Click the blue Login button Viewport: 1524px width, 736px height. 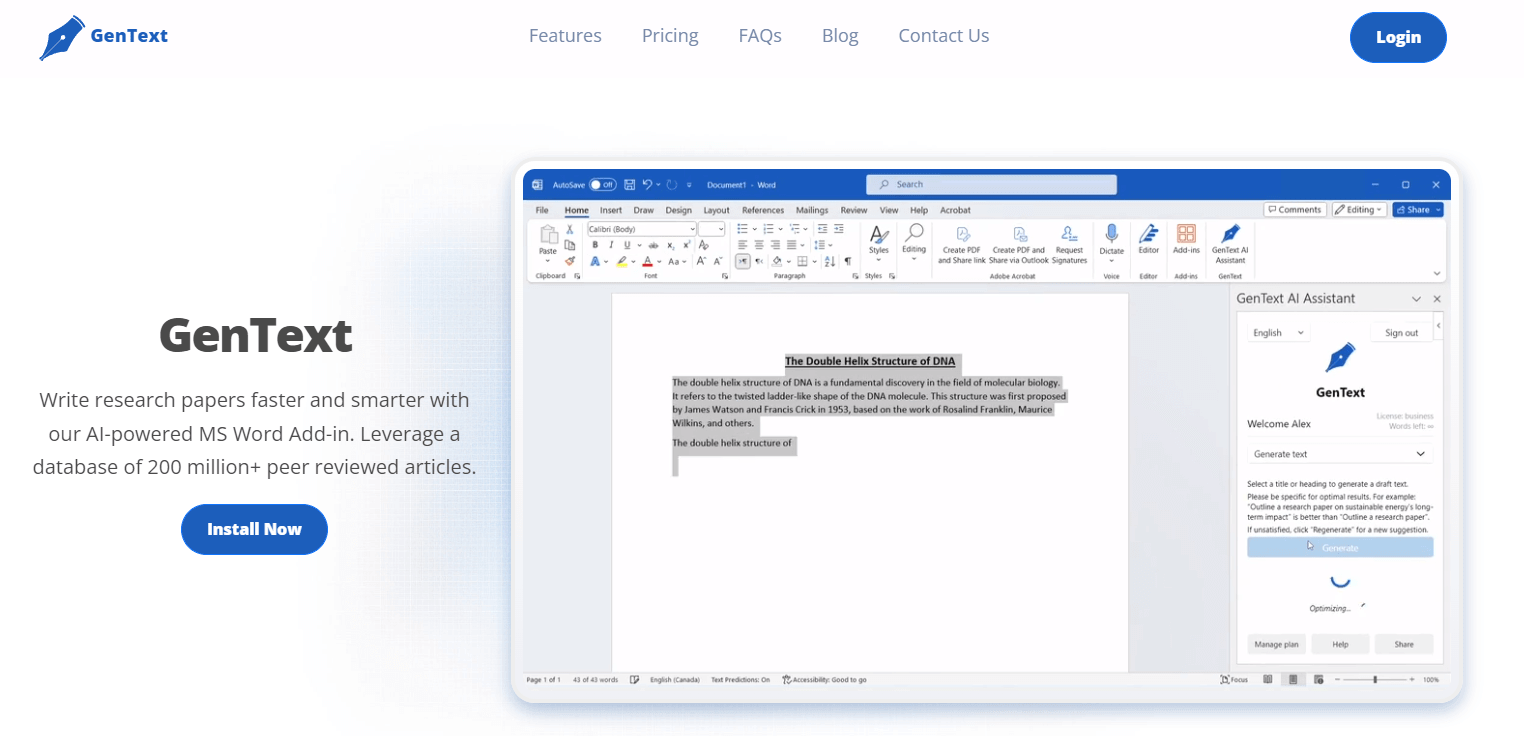point(1398,37)
